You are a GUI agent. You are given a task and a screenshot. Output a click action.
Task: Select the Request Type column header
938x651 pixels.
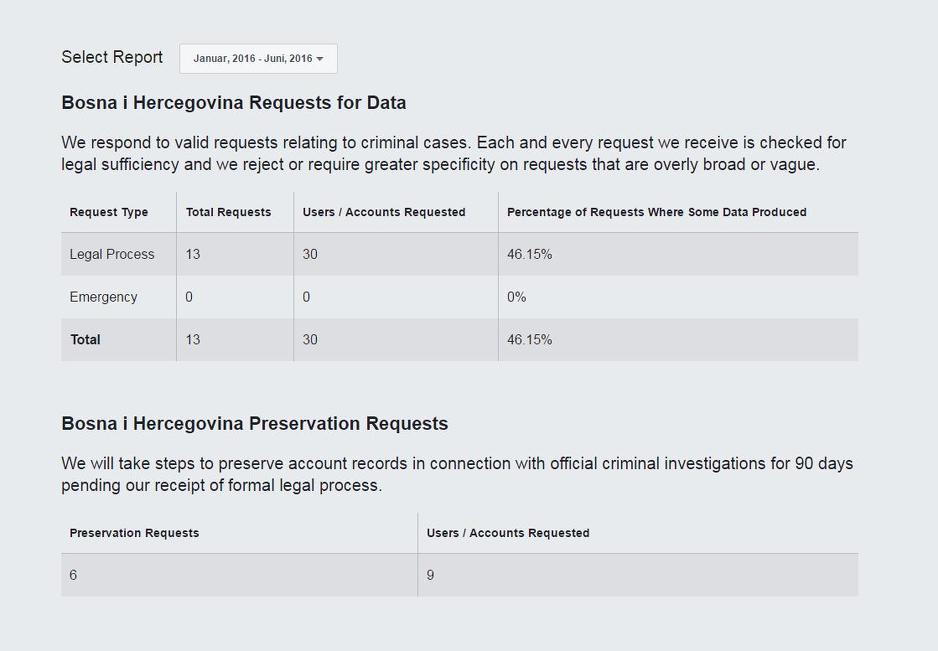coord(109,212)
